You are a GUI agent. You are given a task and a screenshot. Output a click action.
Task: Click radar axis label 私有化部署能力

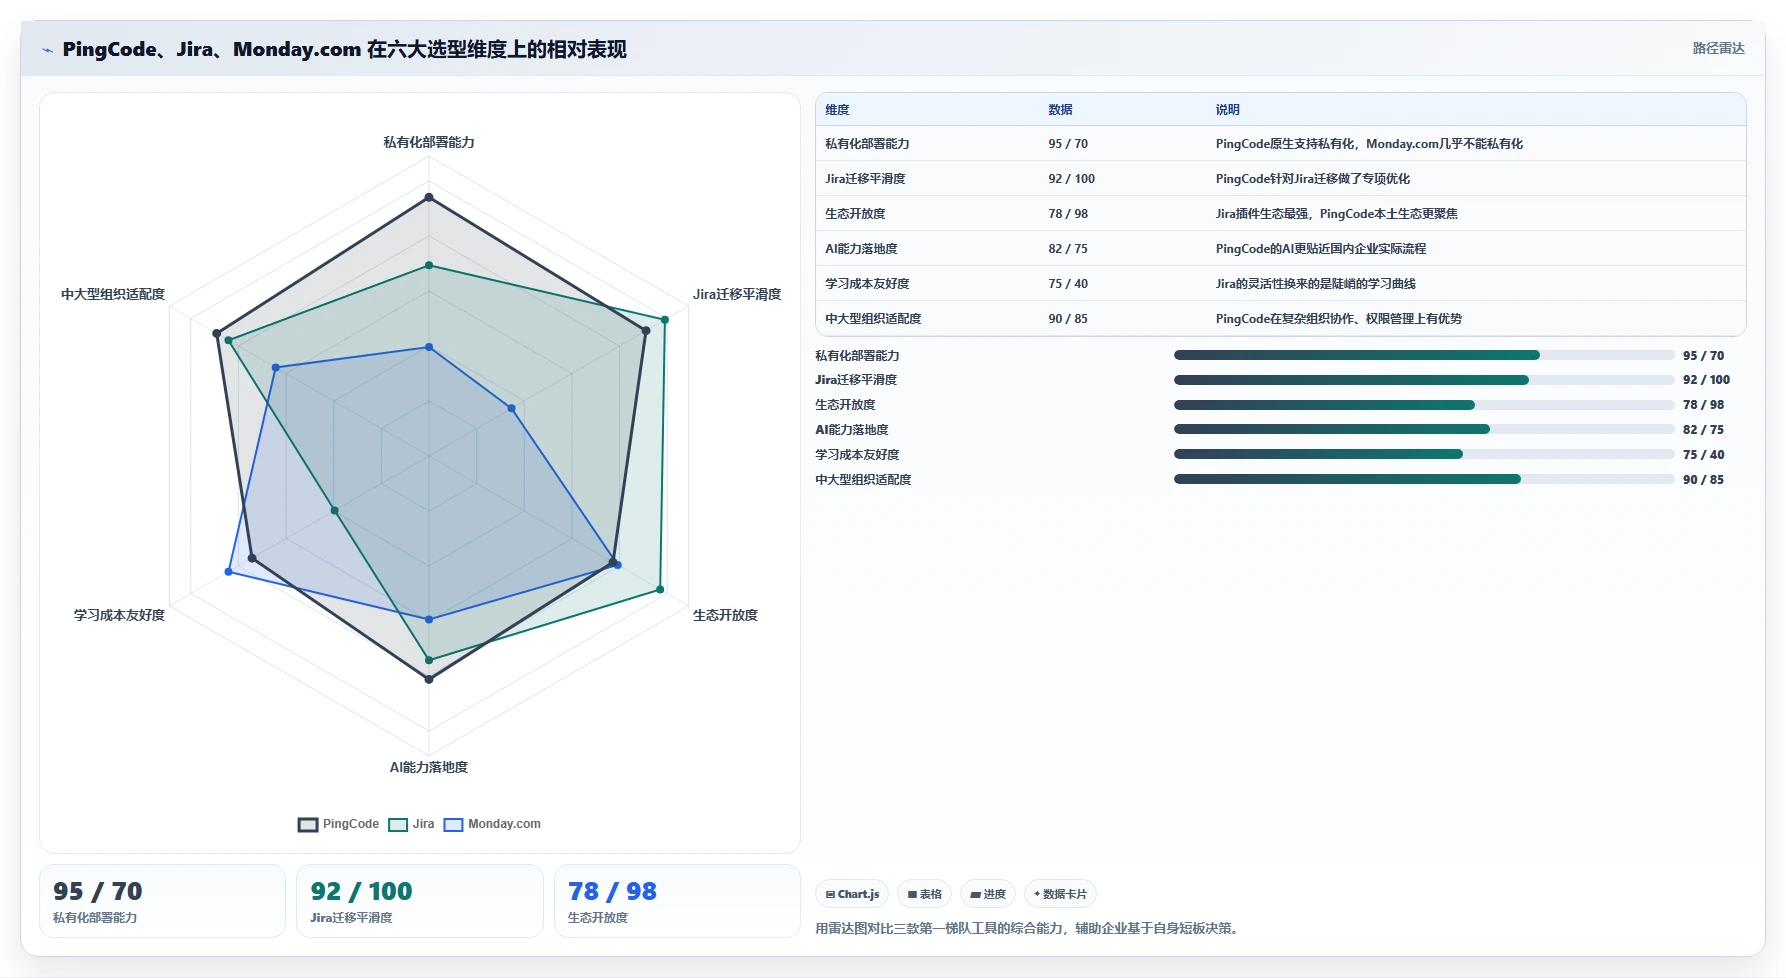click(429, 142)
